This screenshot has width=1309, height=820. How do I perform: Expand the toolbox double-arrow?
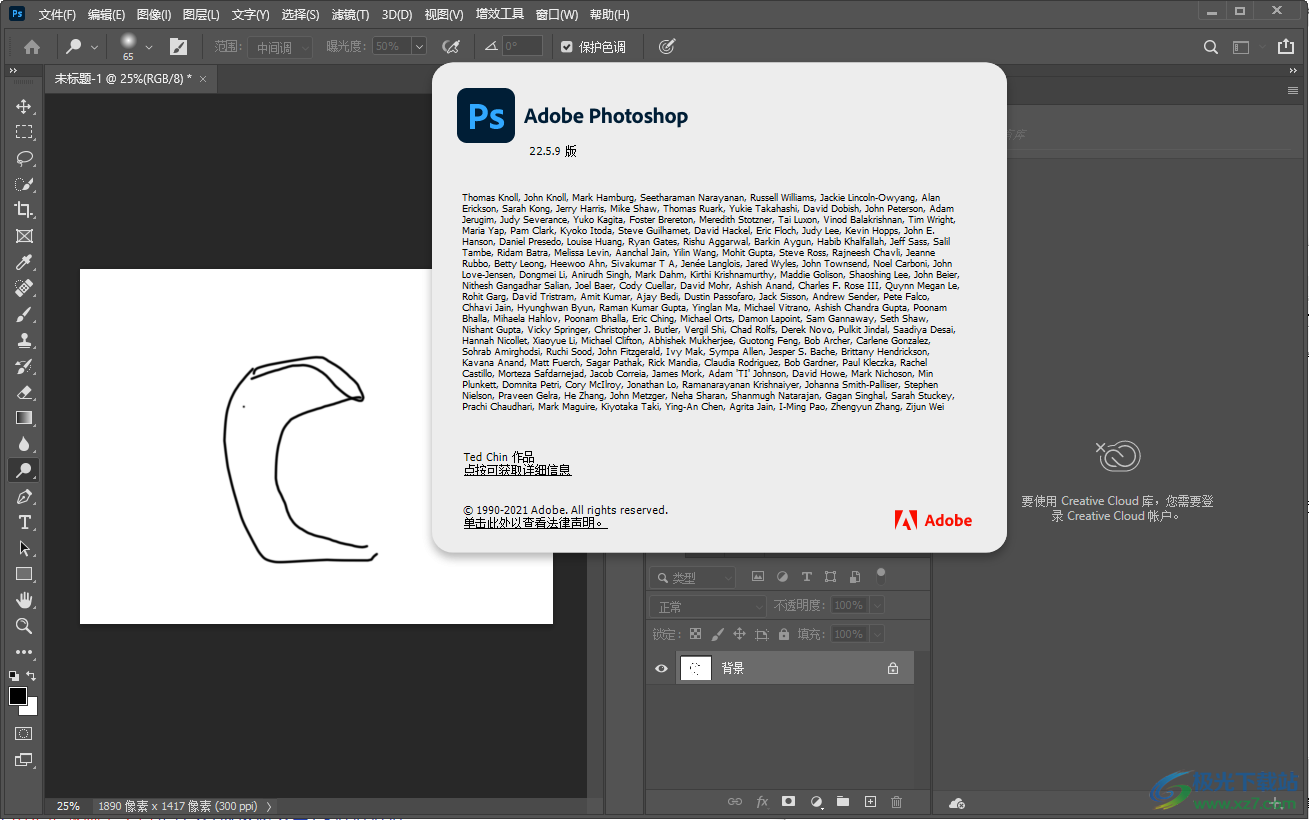[13, 71]
